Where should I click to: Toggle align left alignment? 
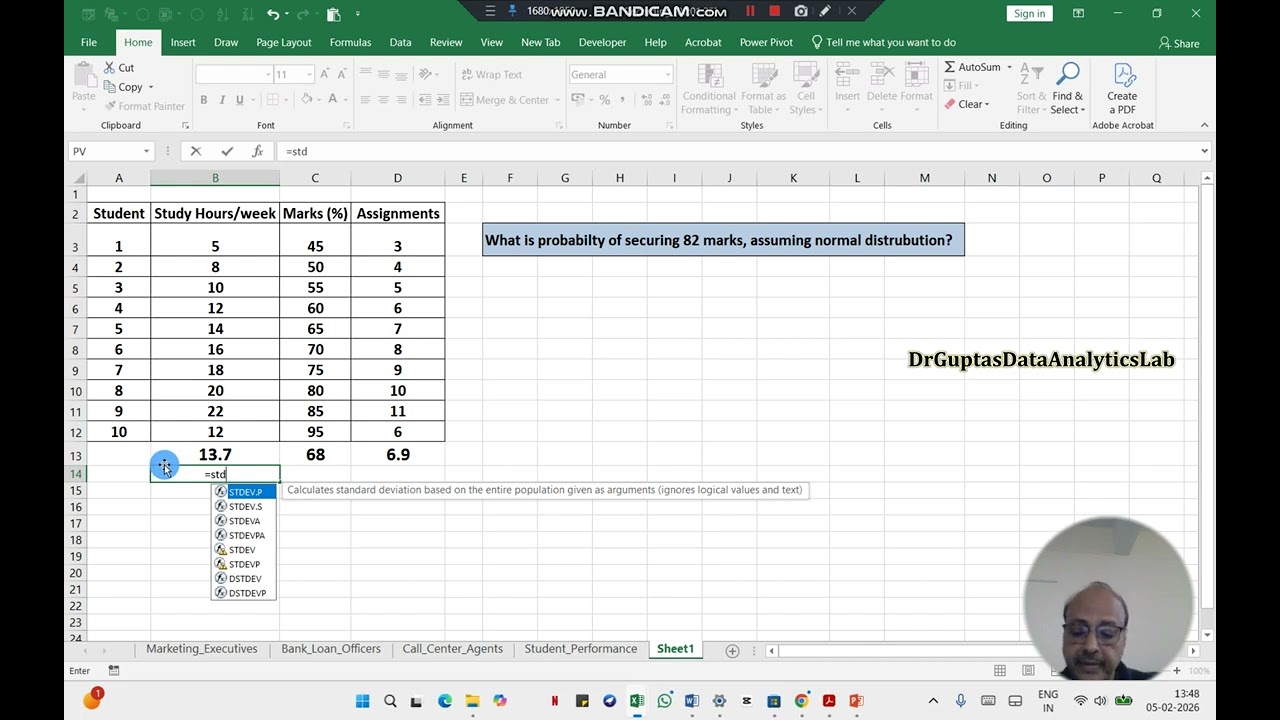(365, 100)
